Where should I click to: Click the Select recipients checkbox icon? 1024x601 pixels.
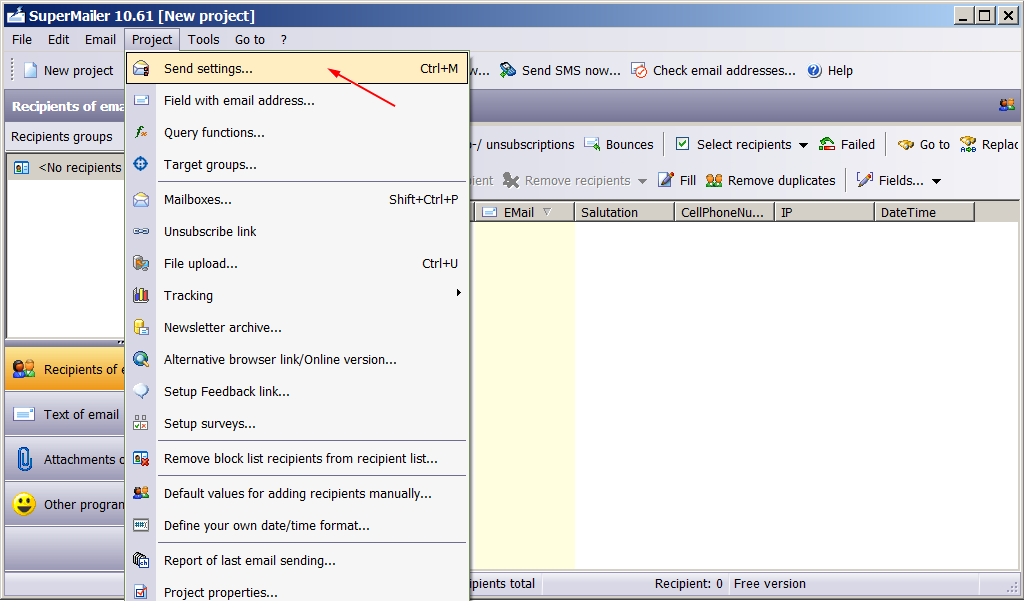(682, 144)
